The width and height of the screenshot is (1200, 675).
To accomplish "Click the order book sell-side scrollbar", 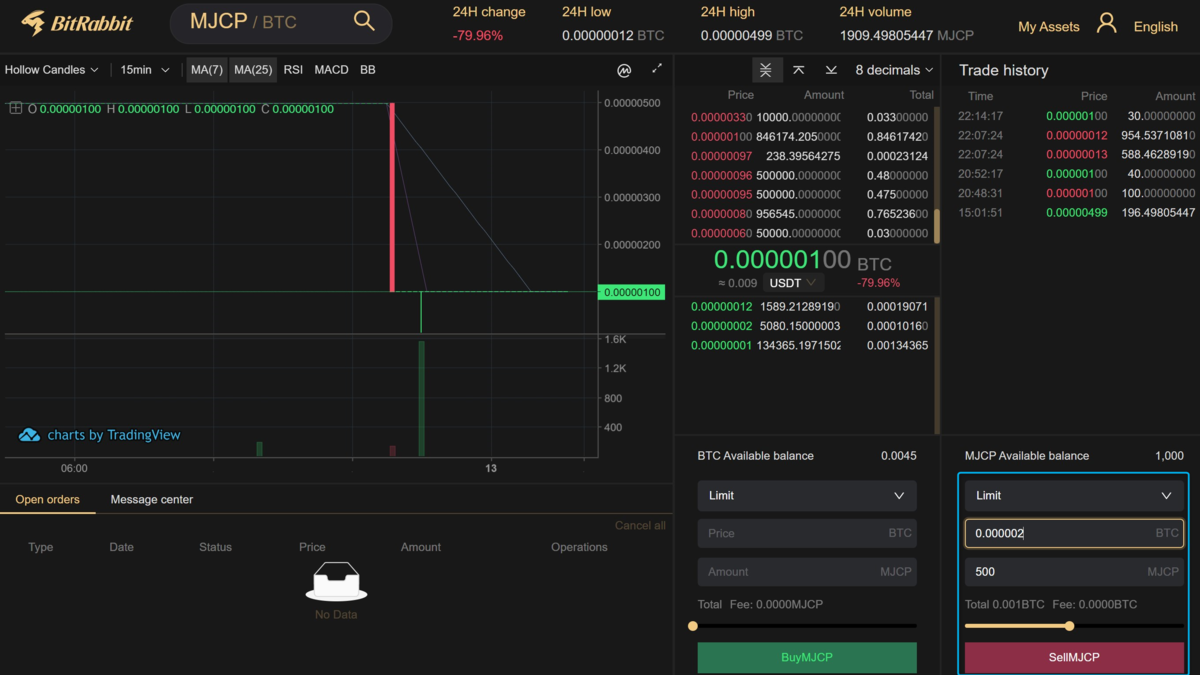I will (x=937, y=225).
